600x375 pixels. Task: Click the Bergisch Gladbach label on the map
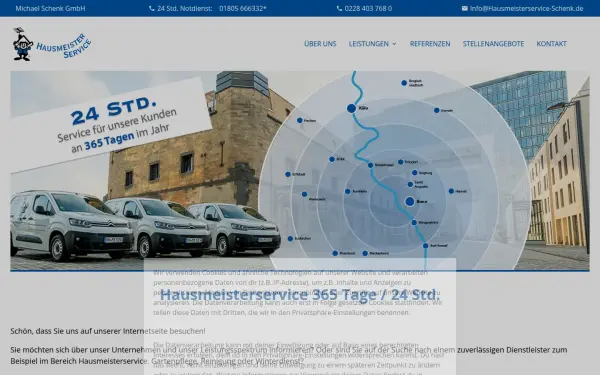(x=415, y=83)
